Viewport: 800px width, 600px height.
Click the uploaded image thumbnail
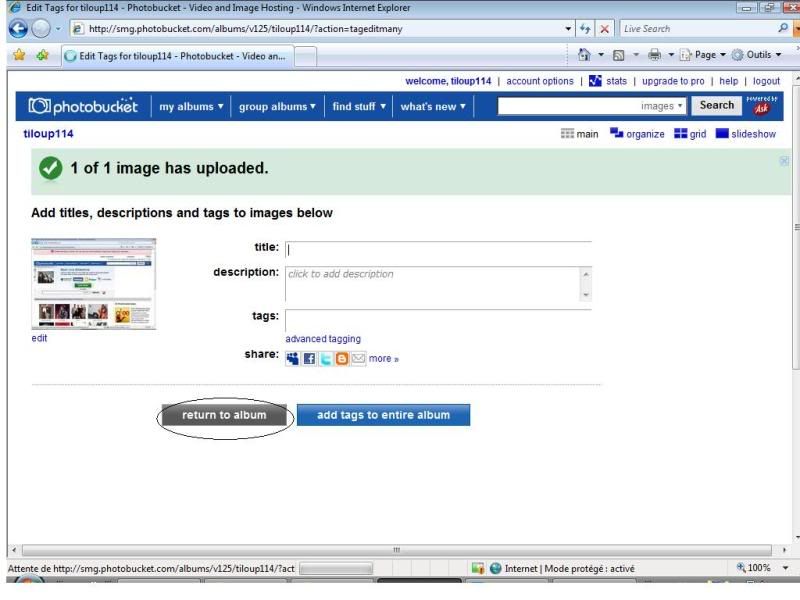[x=93, y=284]
